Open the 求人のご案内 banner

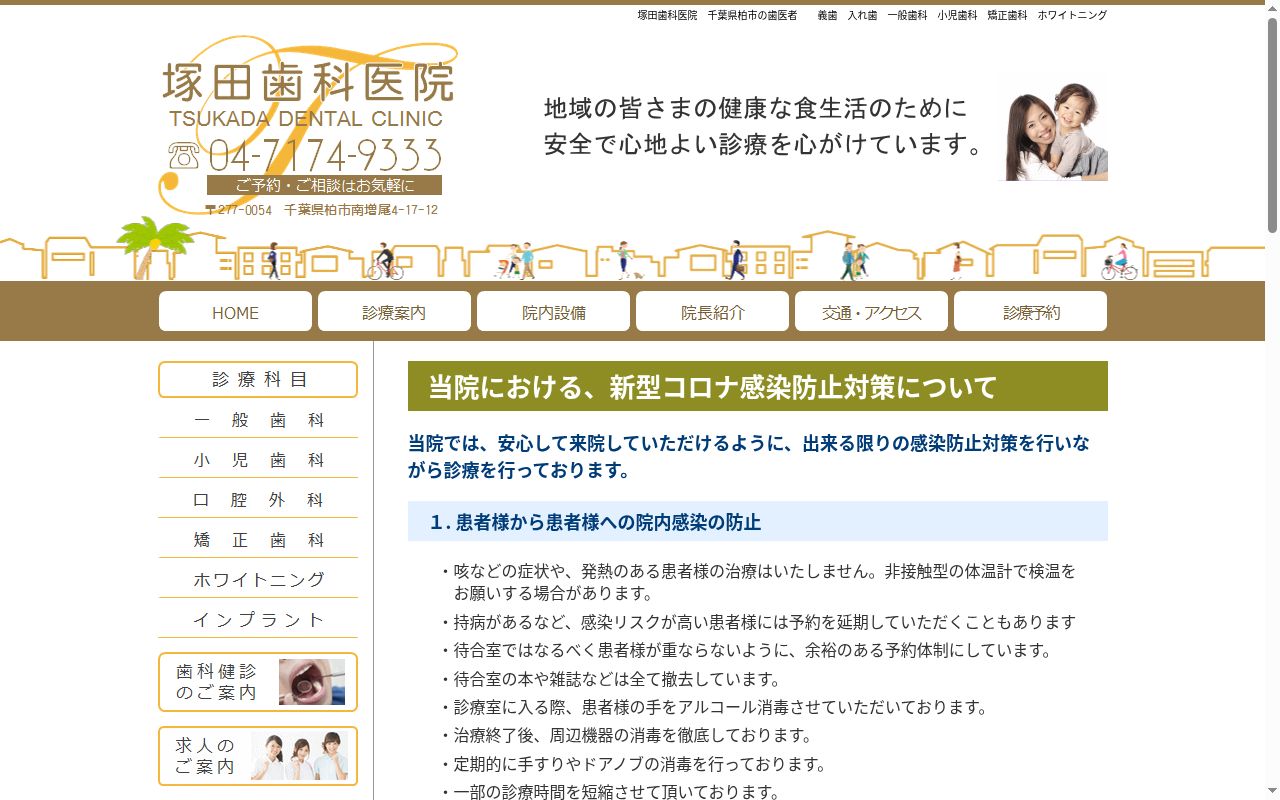(x=258, y=756)
